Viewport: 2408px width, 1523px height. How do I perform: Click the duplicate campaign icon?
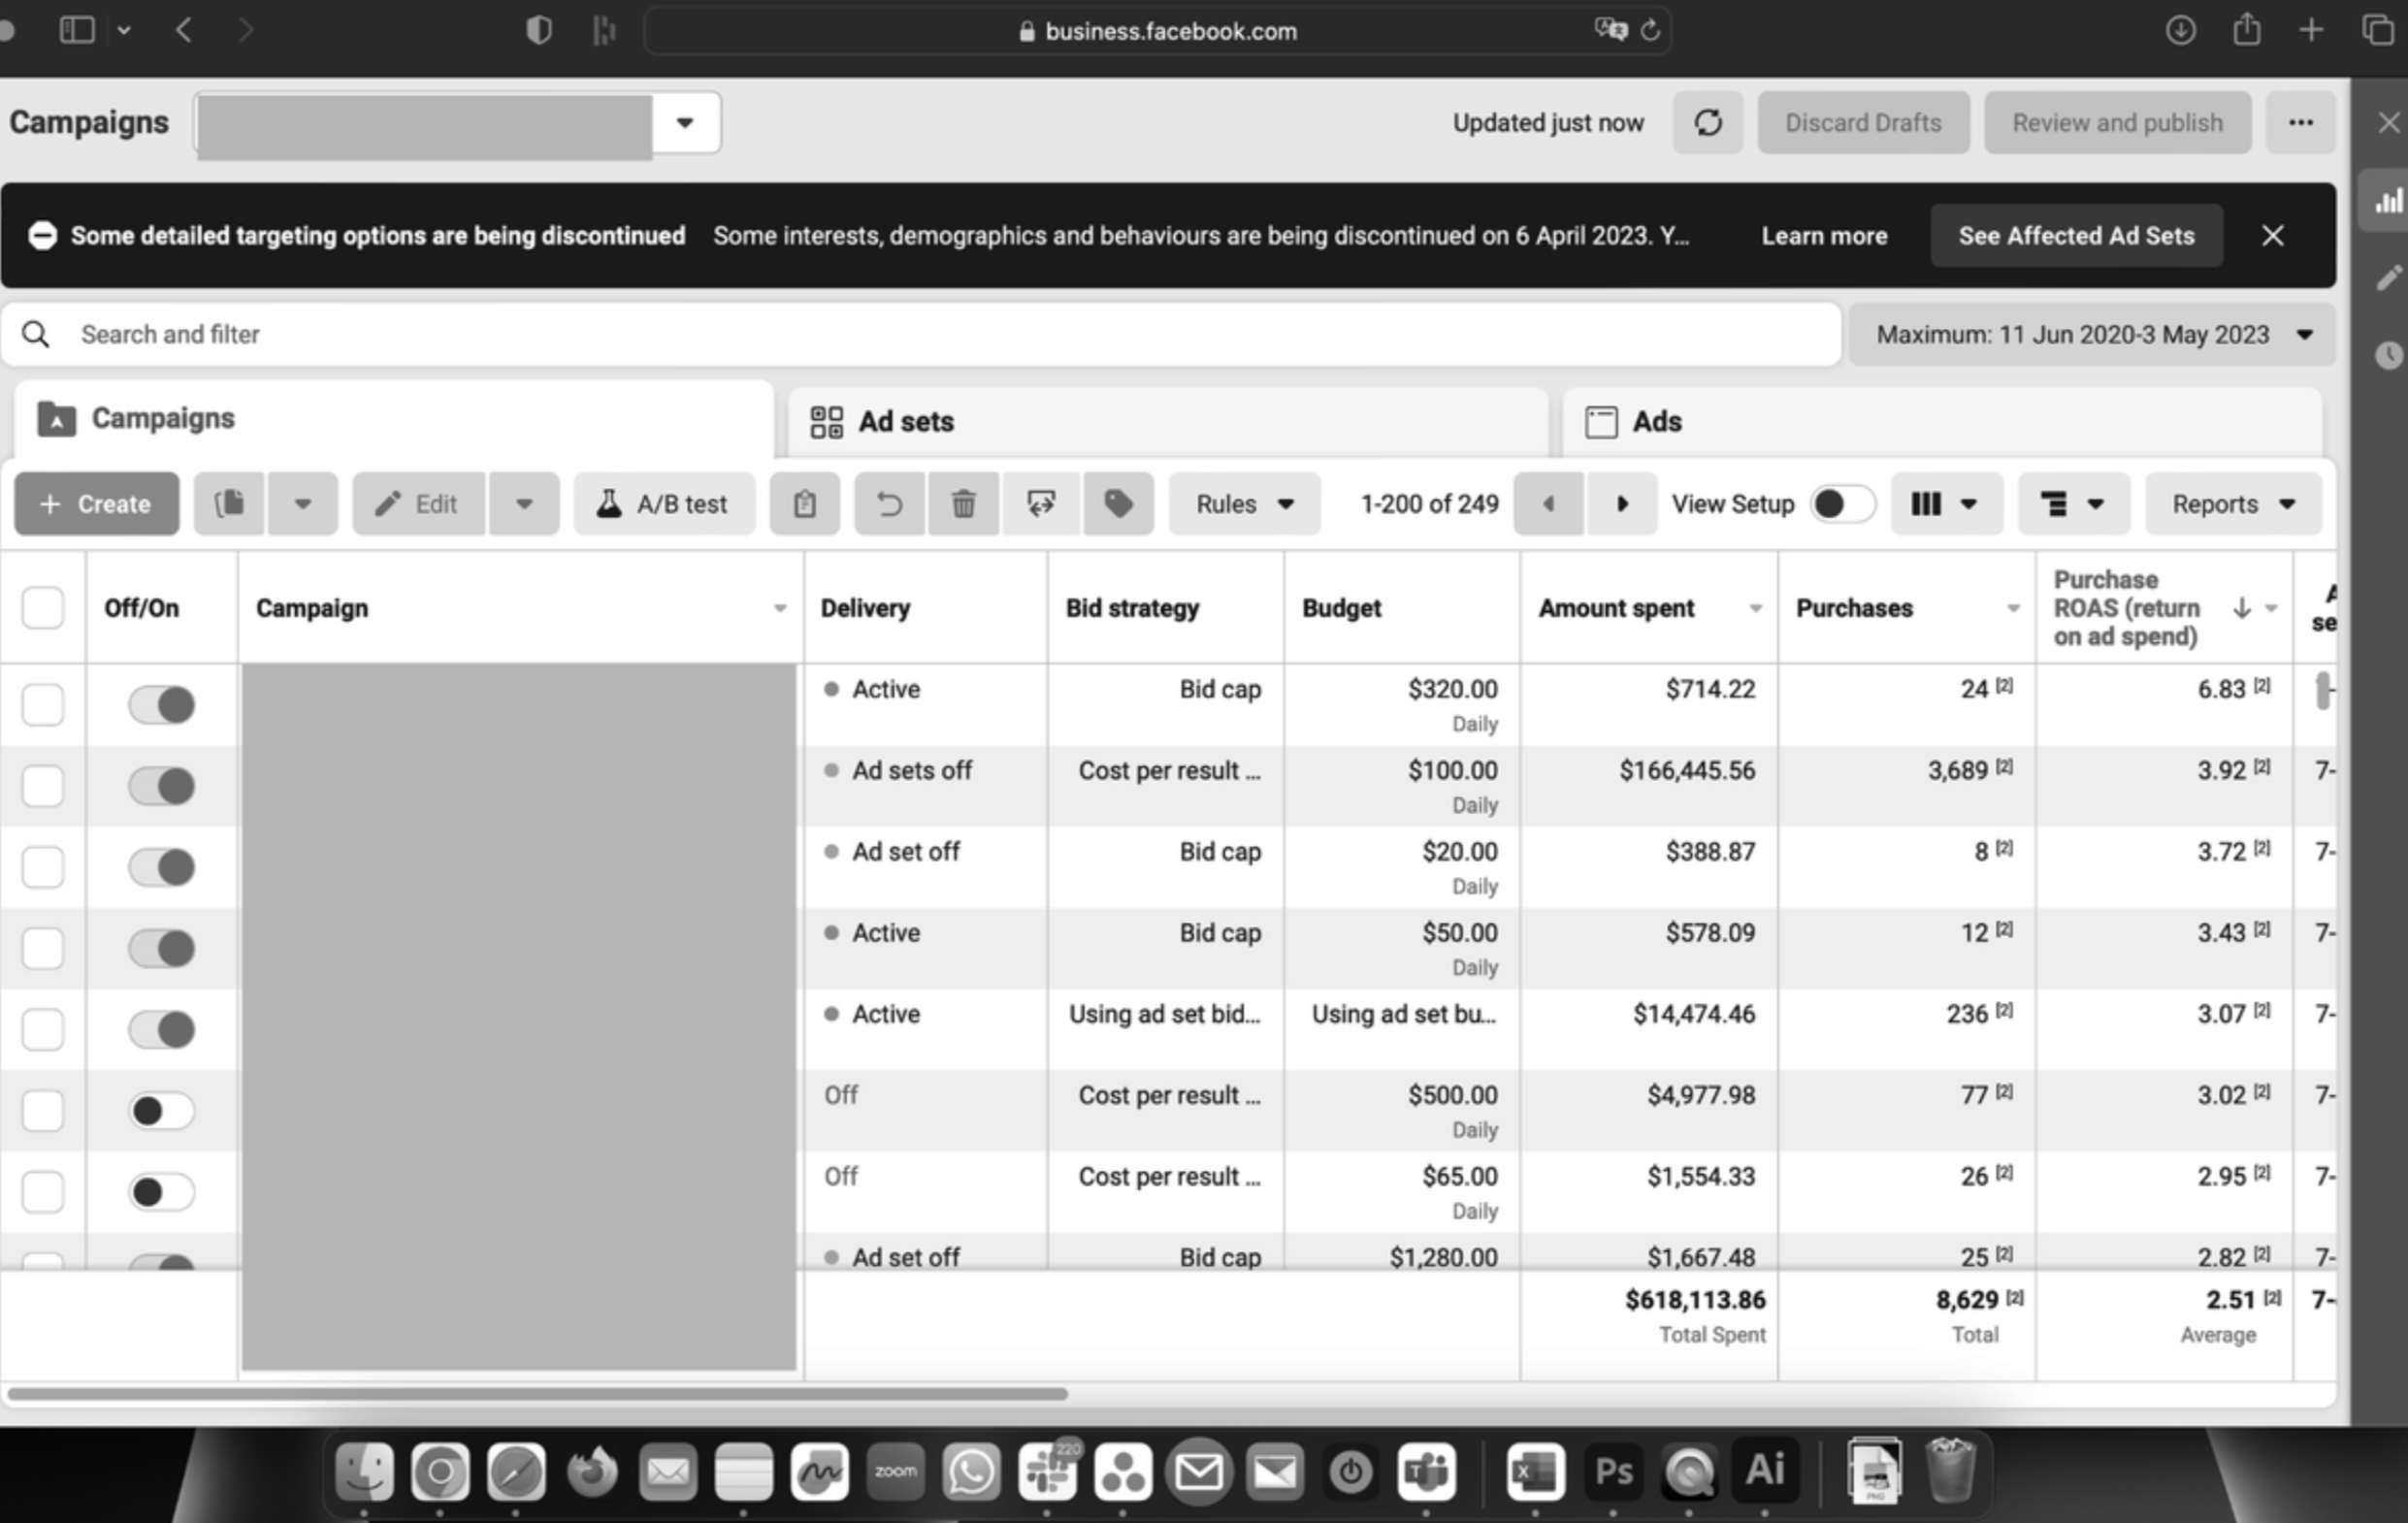[230, 504]
